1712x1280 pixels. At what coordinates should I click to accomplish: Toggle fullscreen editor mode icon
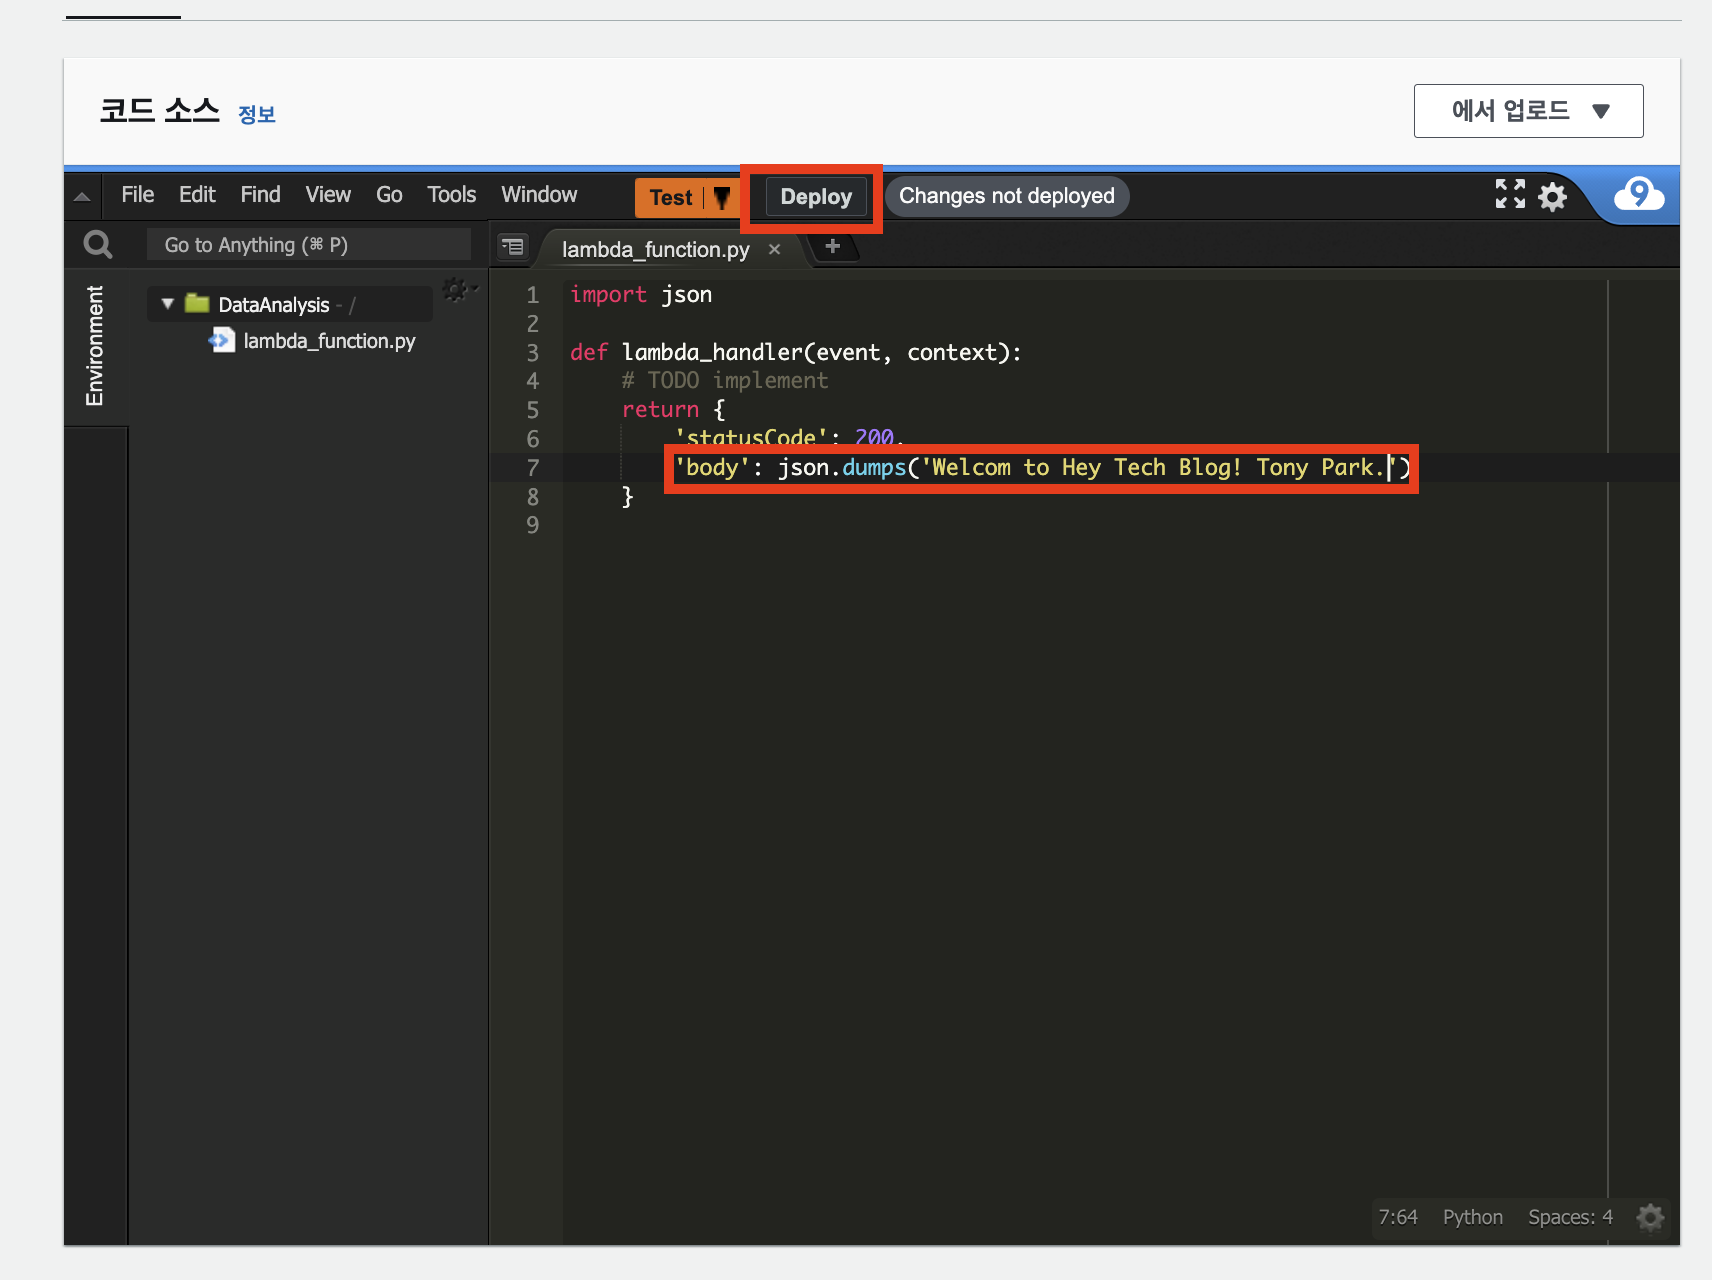1510,194
